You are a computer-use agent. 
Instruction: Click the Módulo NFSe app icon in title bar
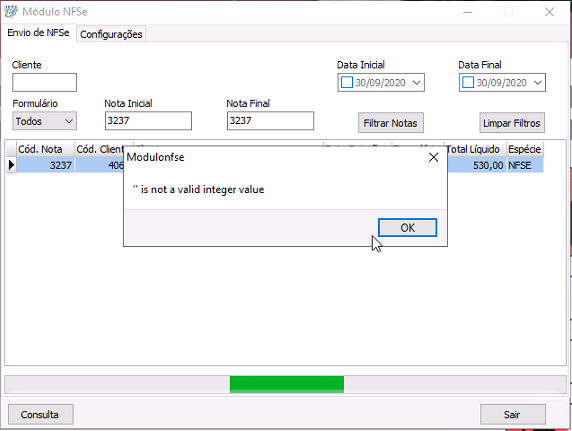pos(11,12)
